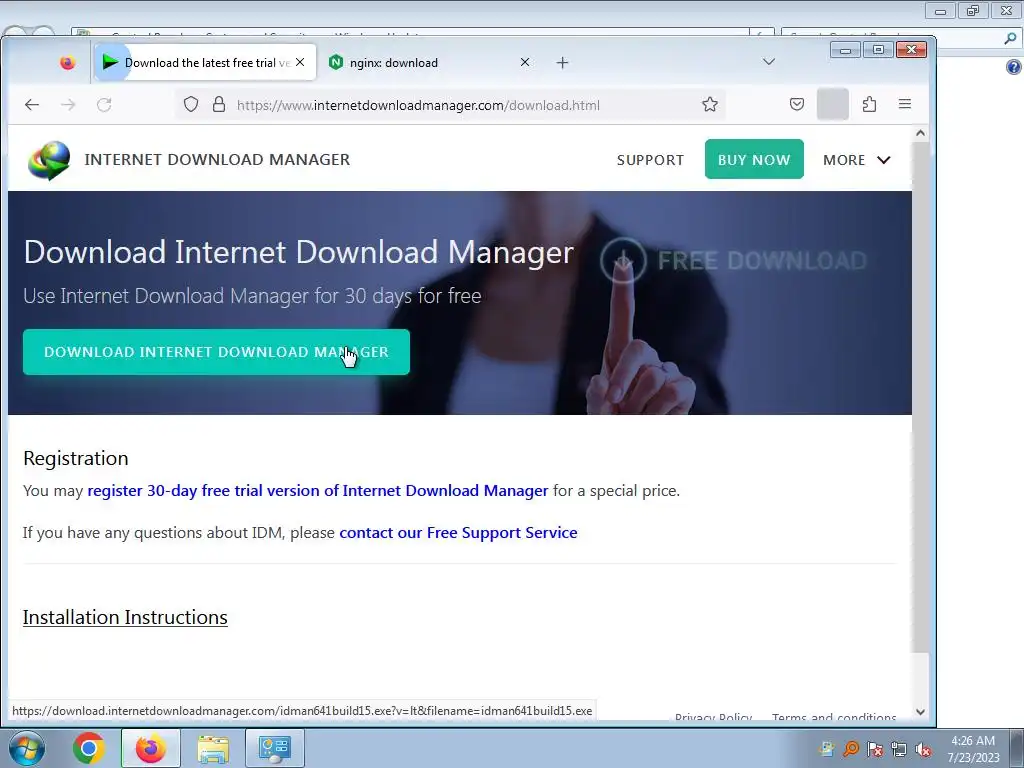
Task: Select the Download the latest free trial tab
Action: pyautogui.click(x=205, y=63)
